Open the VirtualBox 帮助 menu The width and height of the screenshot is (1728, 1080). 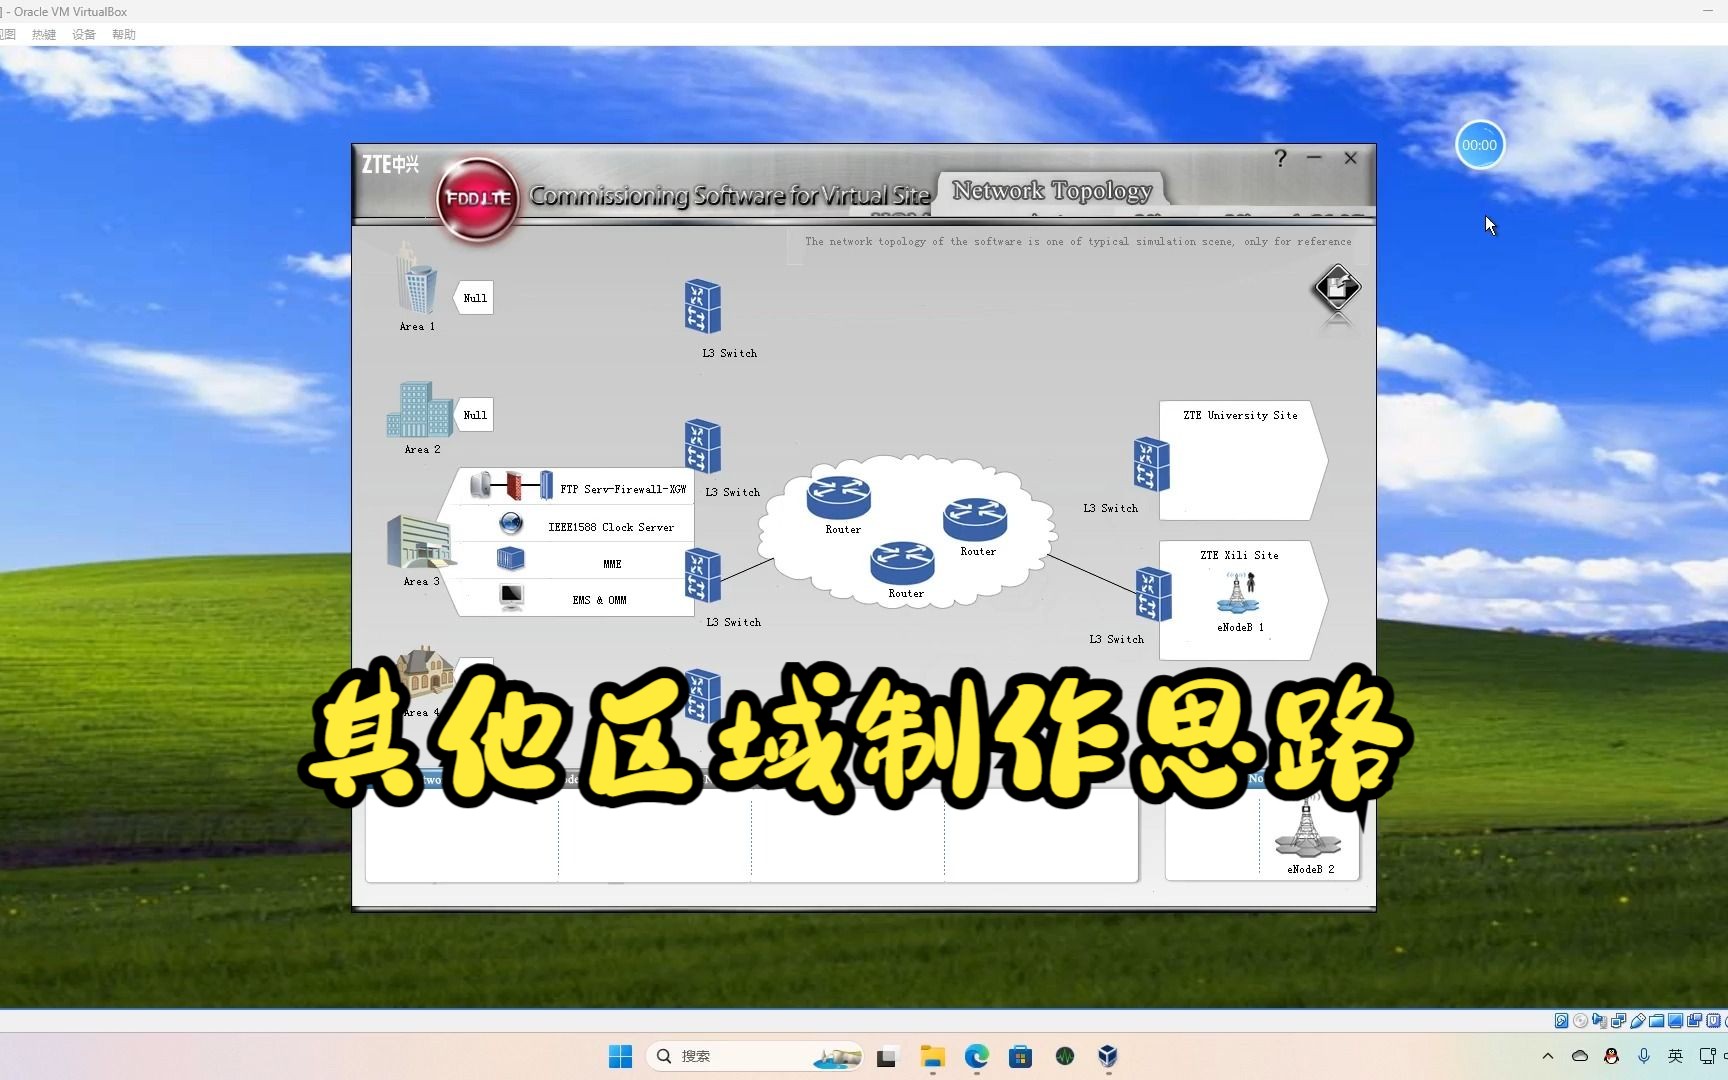coord(124,34)
